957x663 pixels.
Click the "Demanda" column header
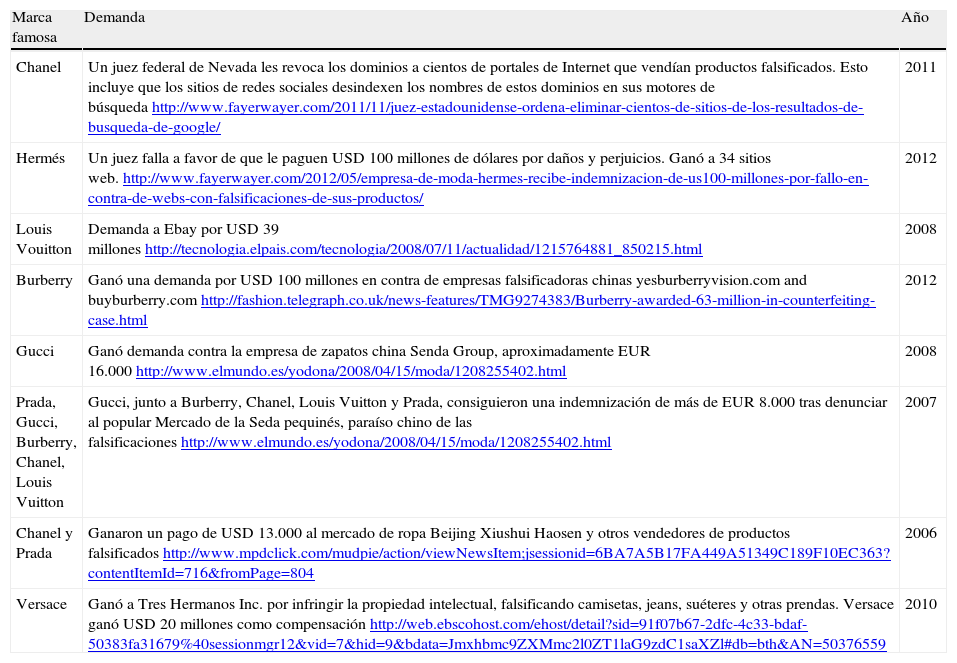pyautogui.click(x=114, y=18)
